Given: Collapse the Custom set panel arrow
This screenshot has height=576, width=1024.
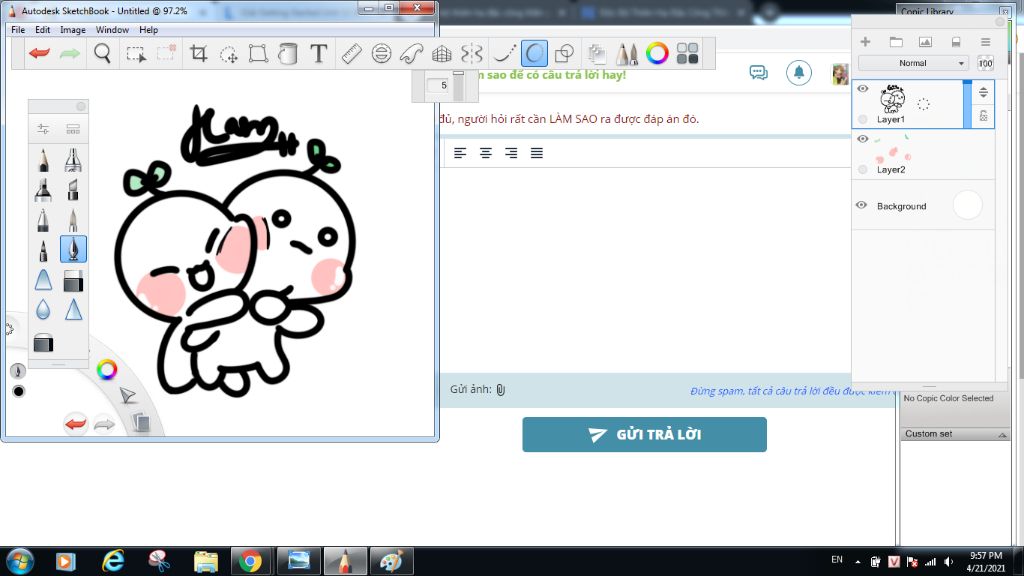Looking at the screenshot, I should coord(1002,434).
